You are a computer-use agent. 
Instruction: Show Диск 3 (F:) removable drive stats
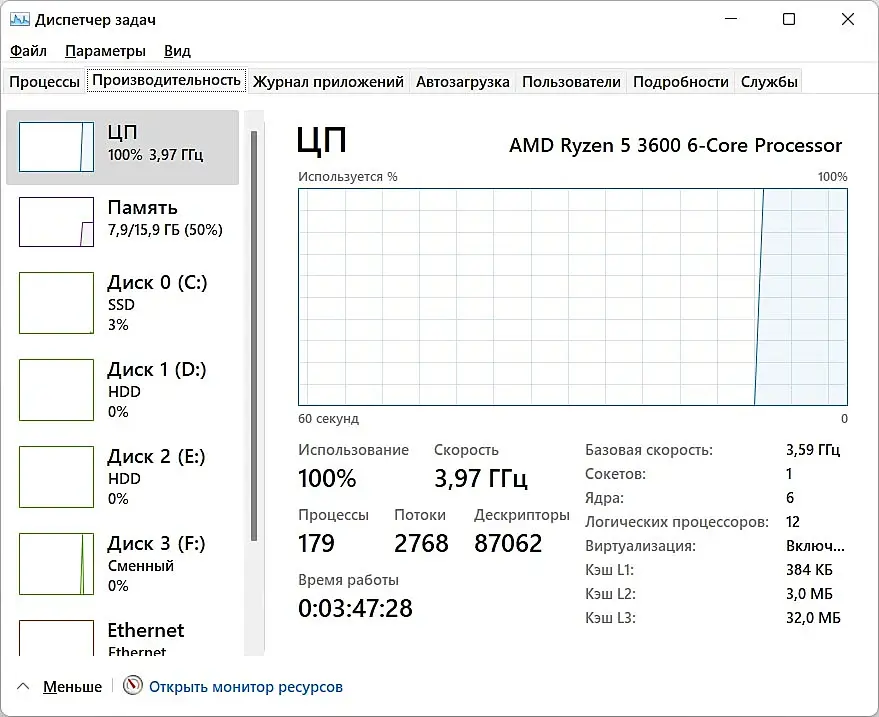coord(56,564)
